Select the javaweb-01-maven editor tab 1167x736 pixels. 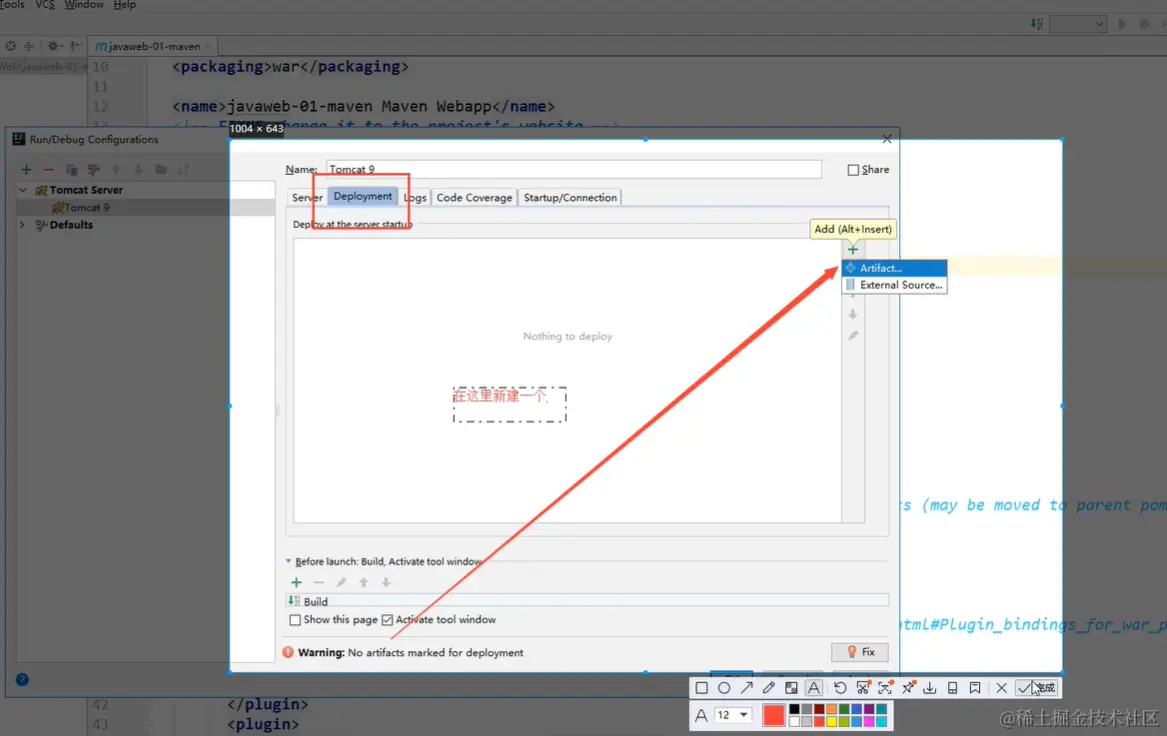154,46
